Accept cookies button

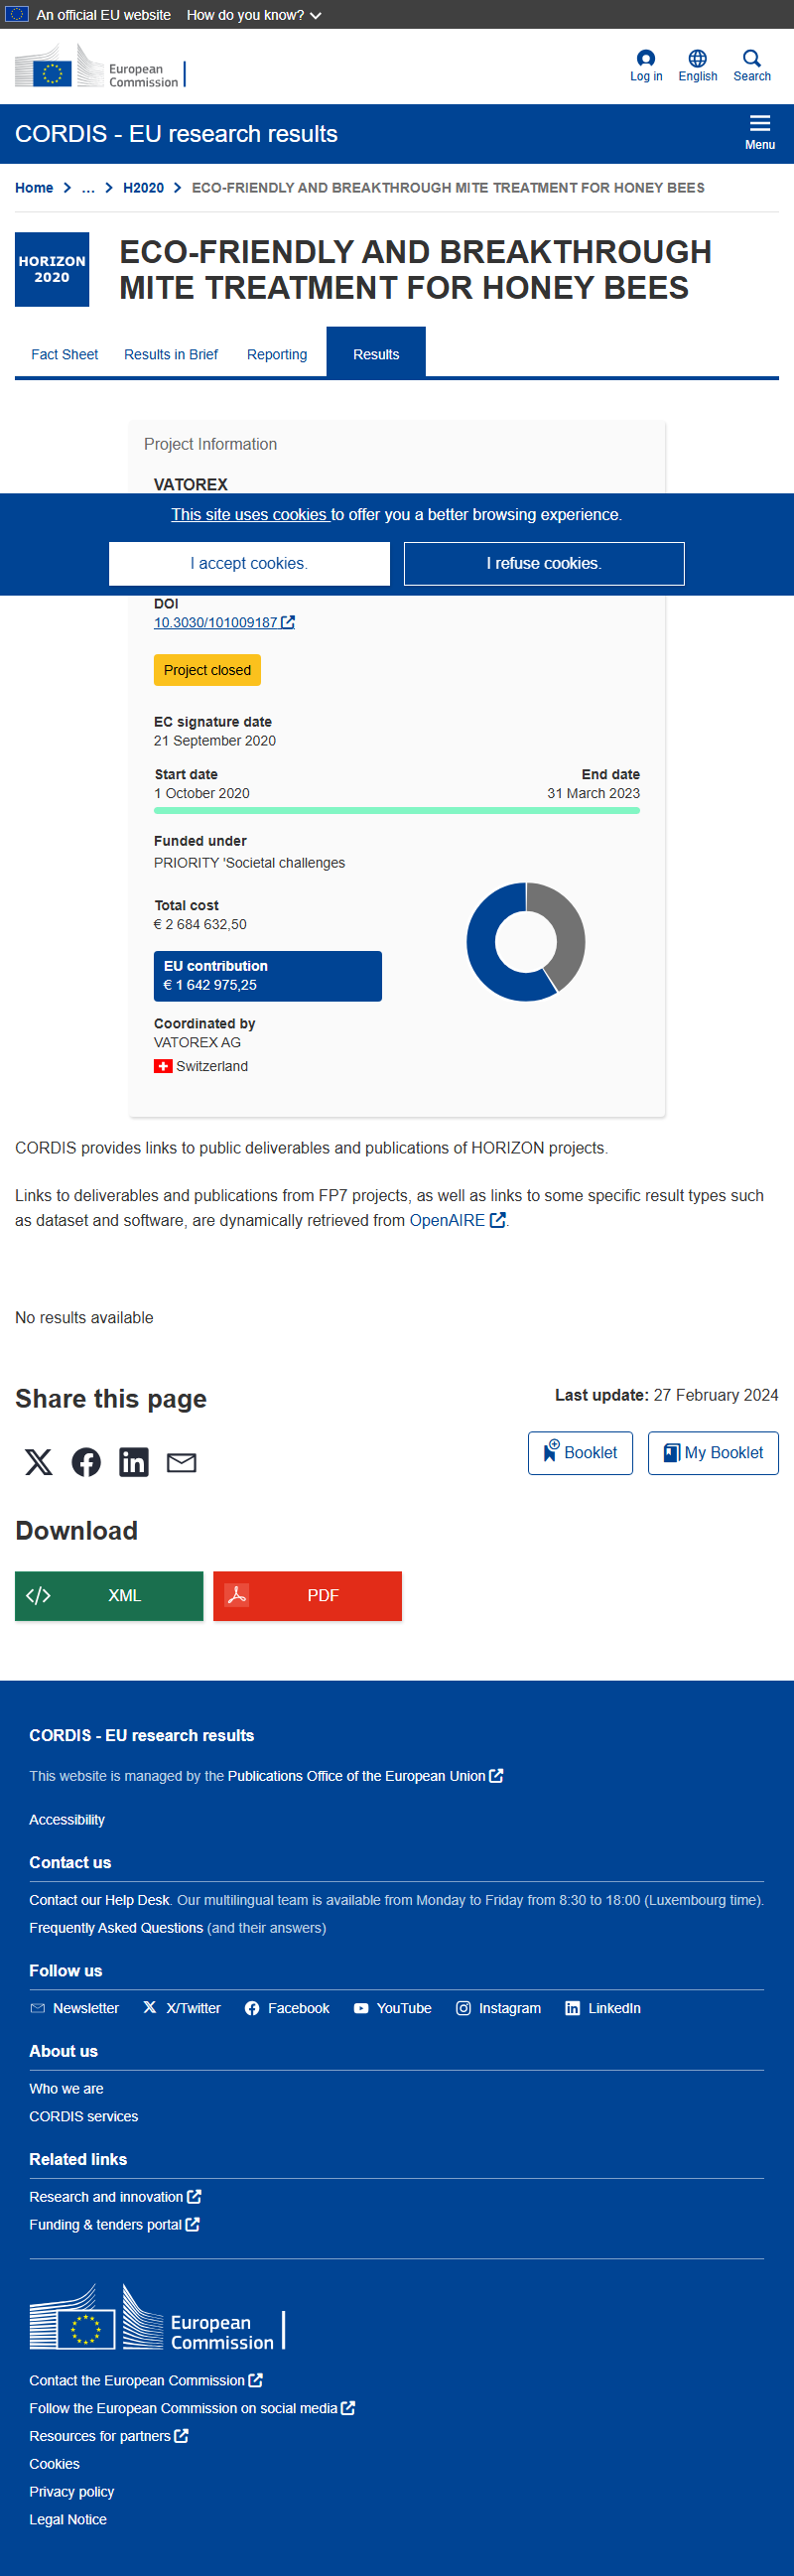coord(249,563)
